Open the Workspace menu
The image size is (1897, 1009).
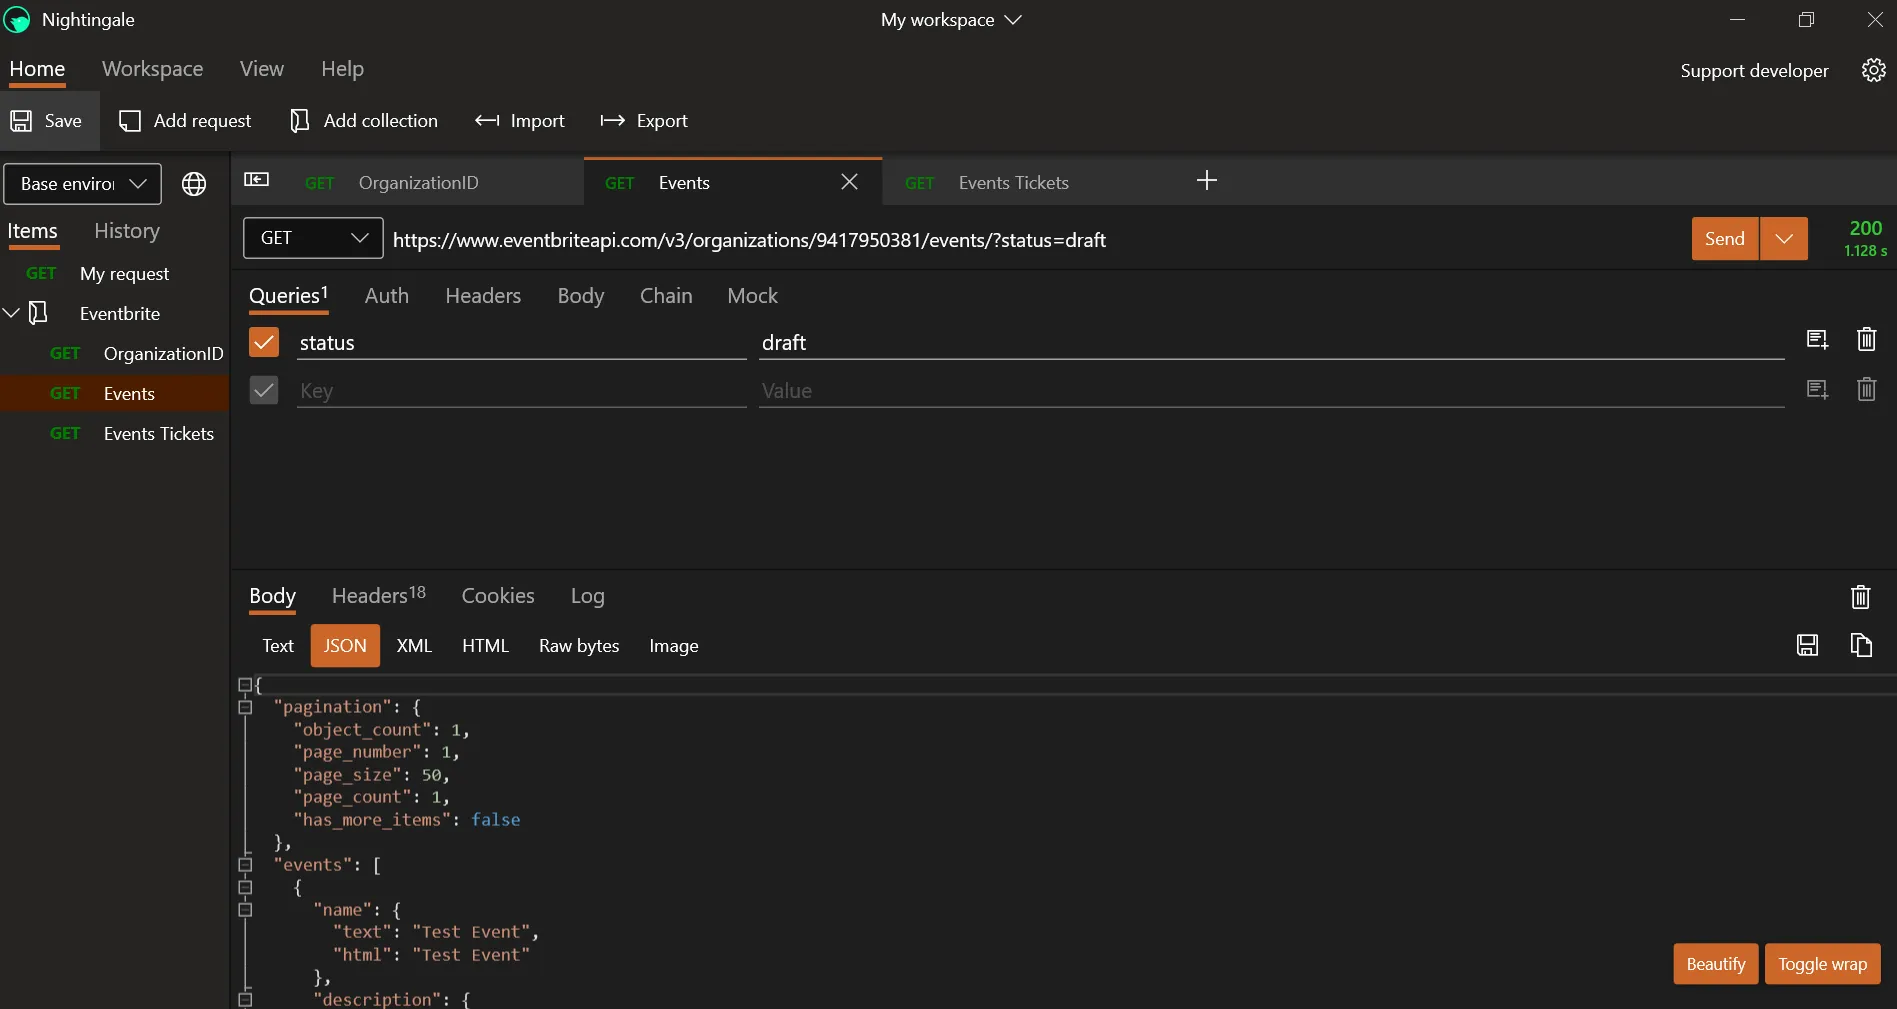click(152, 69)
